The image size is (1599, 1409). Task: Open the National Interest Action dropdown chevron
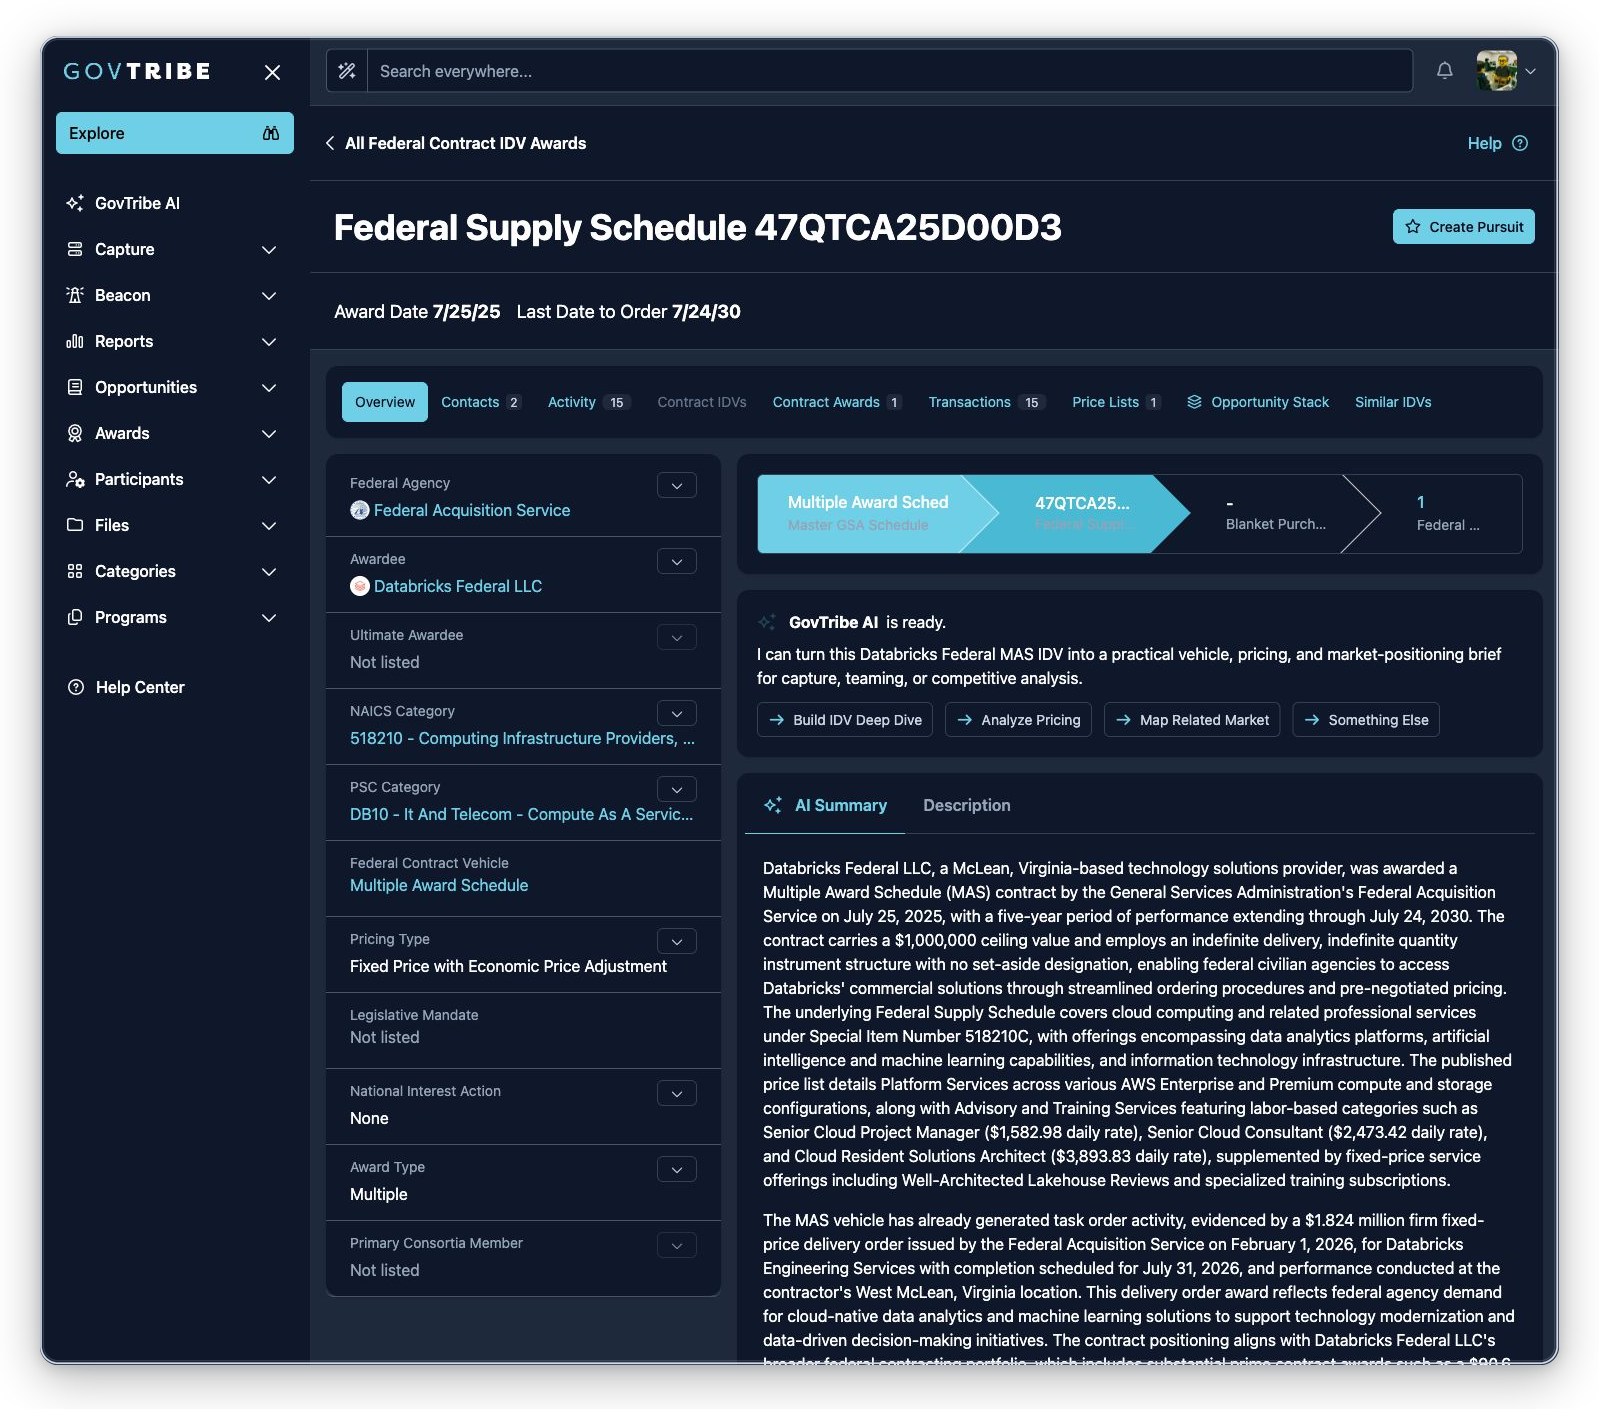point(677,1093)
